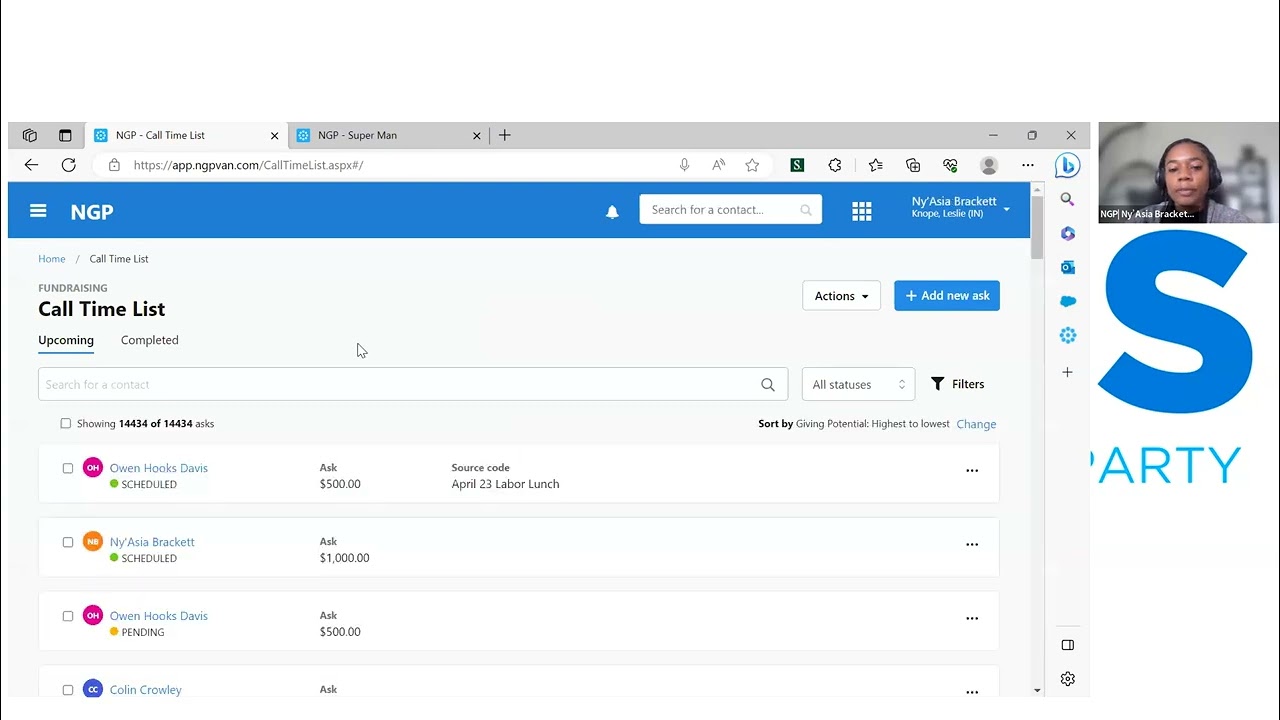Open the favorites list icon
Screen dimensions: 1280x720
coord(876,165)
